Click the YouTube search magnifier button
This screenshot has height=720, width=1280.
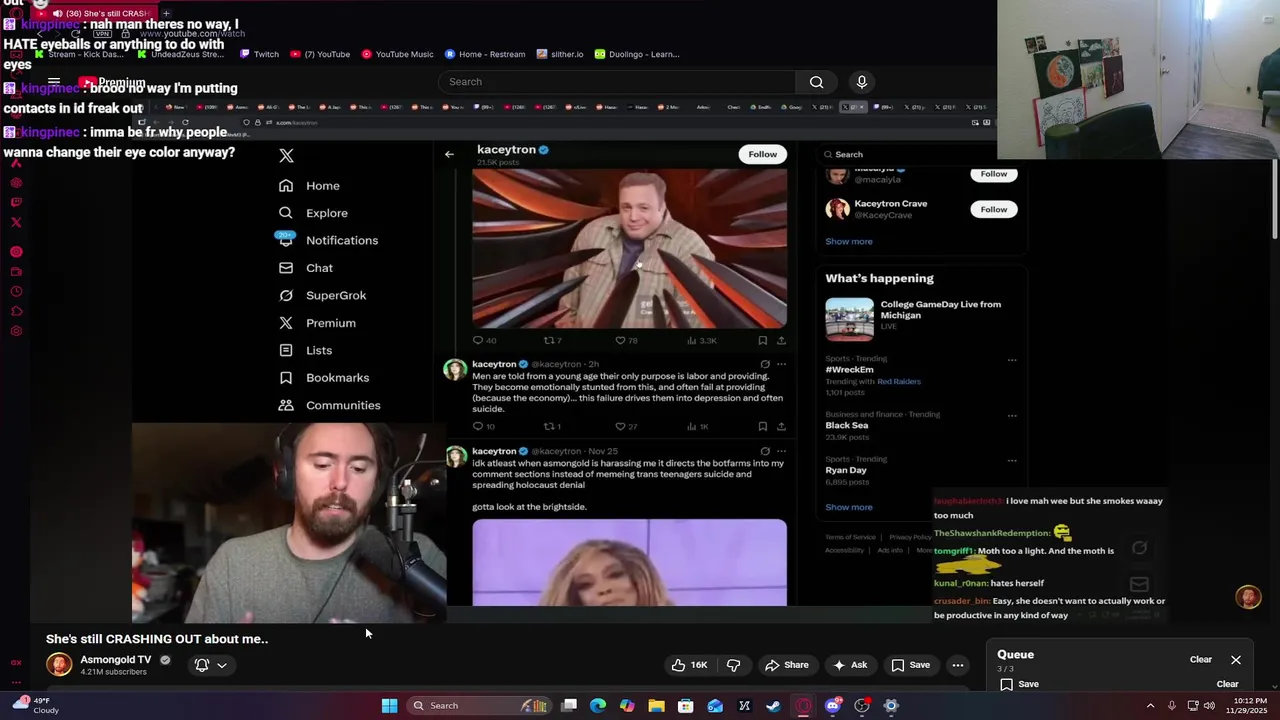(x=816, y=82)
